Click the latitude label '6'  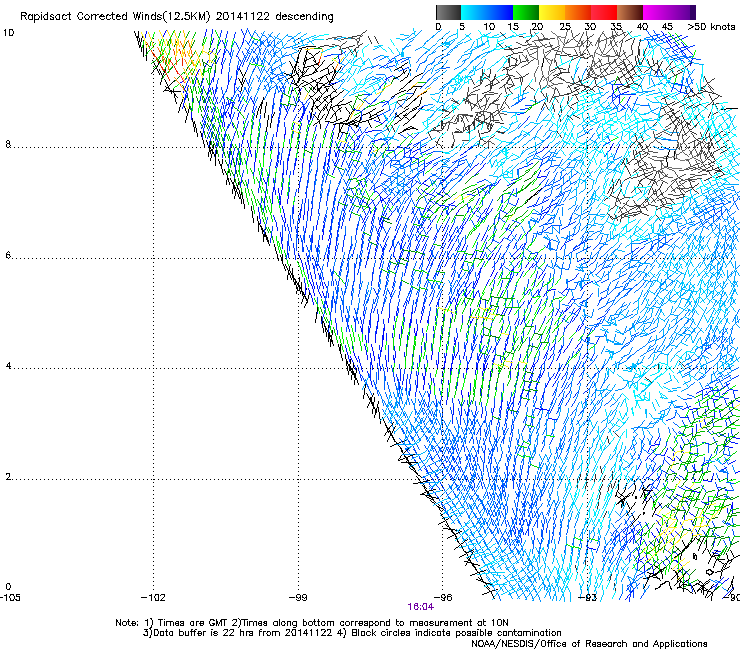[8, 255]
